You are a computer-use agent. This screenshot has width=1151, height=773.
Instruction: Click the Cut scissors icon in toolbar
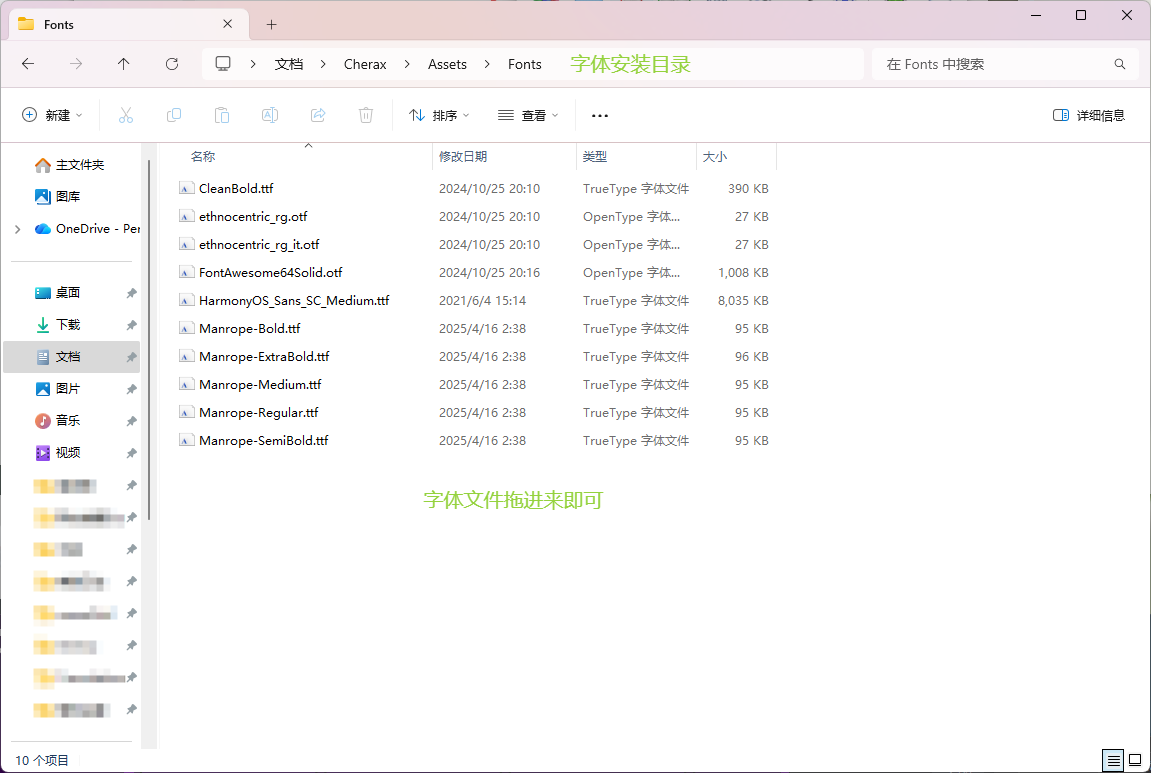point(126,115)
